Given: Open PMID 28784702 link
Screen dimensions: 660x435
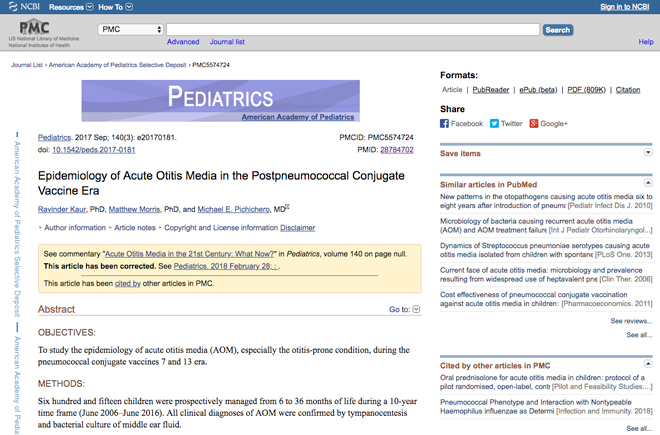Looking at the screenshot, I should pyautogui.click(x=397, y=150).
